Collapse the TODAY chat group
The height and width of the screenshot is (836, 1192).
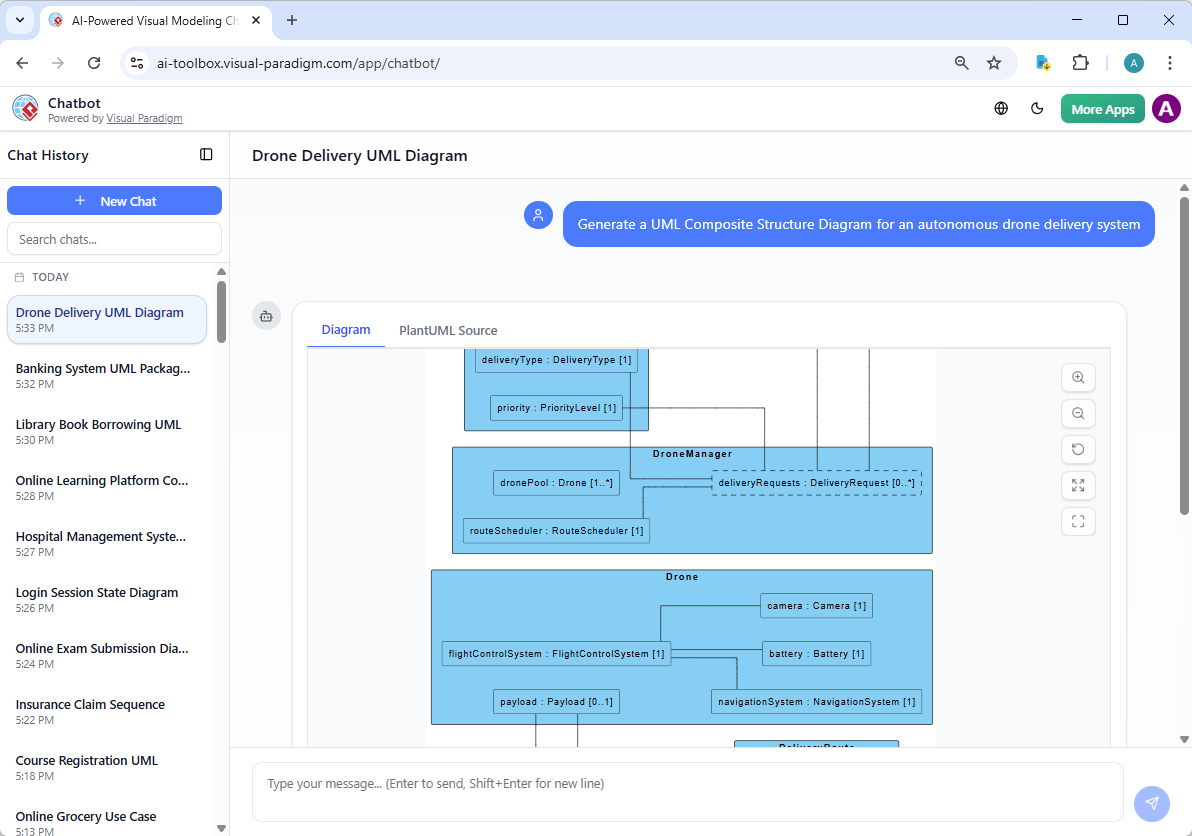click(x=41, y=277)
